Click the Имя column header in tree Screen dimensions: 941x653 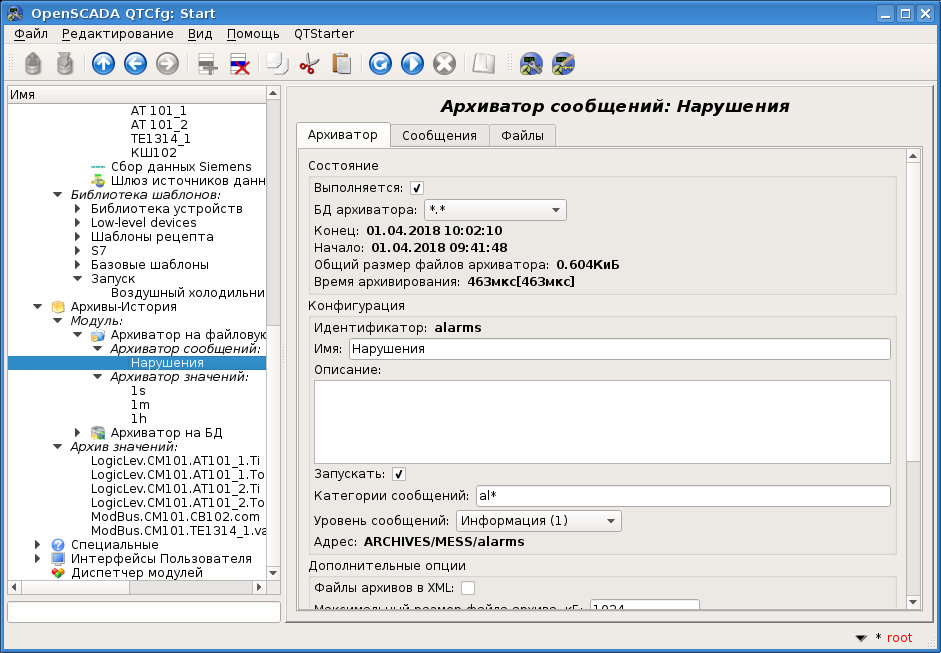coord(136,95)
